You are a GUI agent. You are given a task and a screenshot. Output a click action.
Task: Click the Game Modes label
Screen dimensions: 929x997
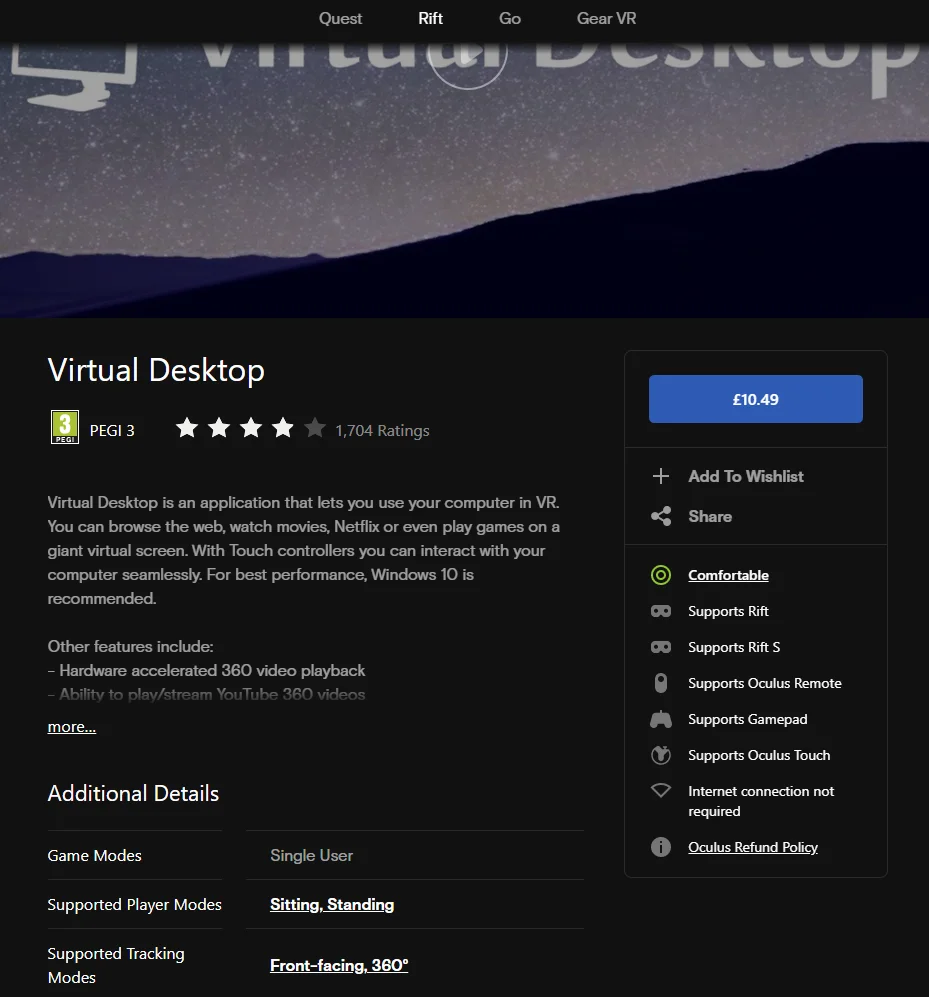(x=95, y=855)
